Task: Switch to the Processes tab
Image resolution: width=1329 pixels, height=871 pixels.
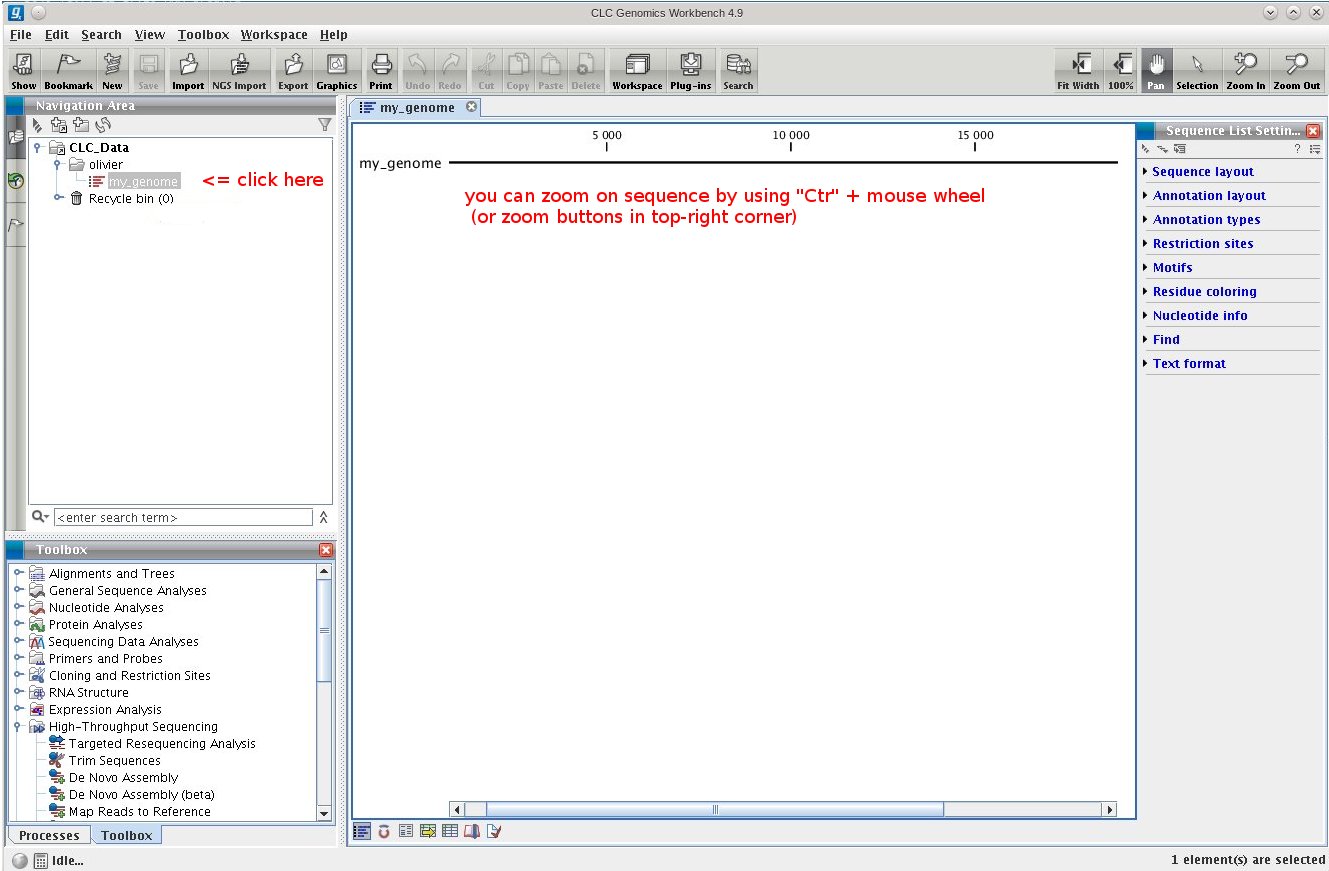Action: pos(49,835)
